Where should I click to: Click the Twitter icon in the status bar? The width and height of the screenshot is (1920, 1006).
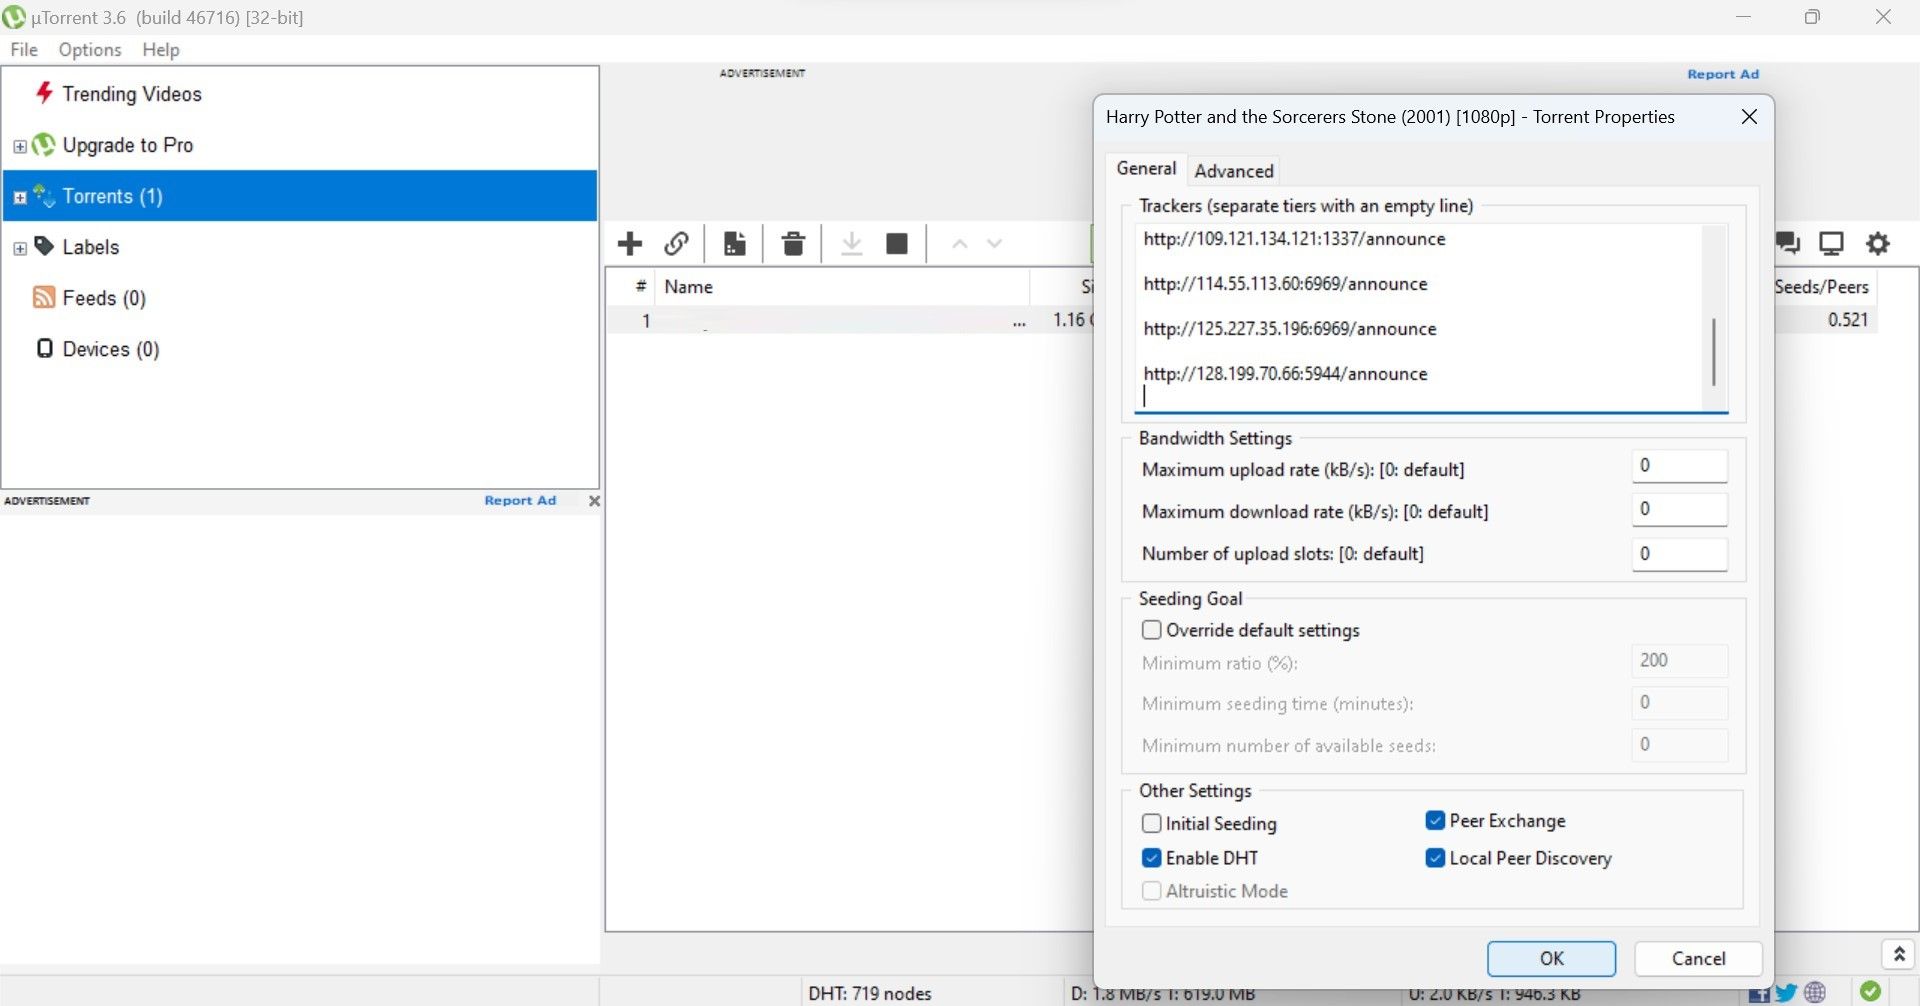1786,993
